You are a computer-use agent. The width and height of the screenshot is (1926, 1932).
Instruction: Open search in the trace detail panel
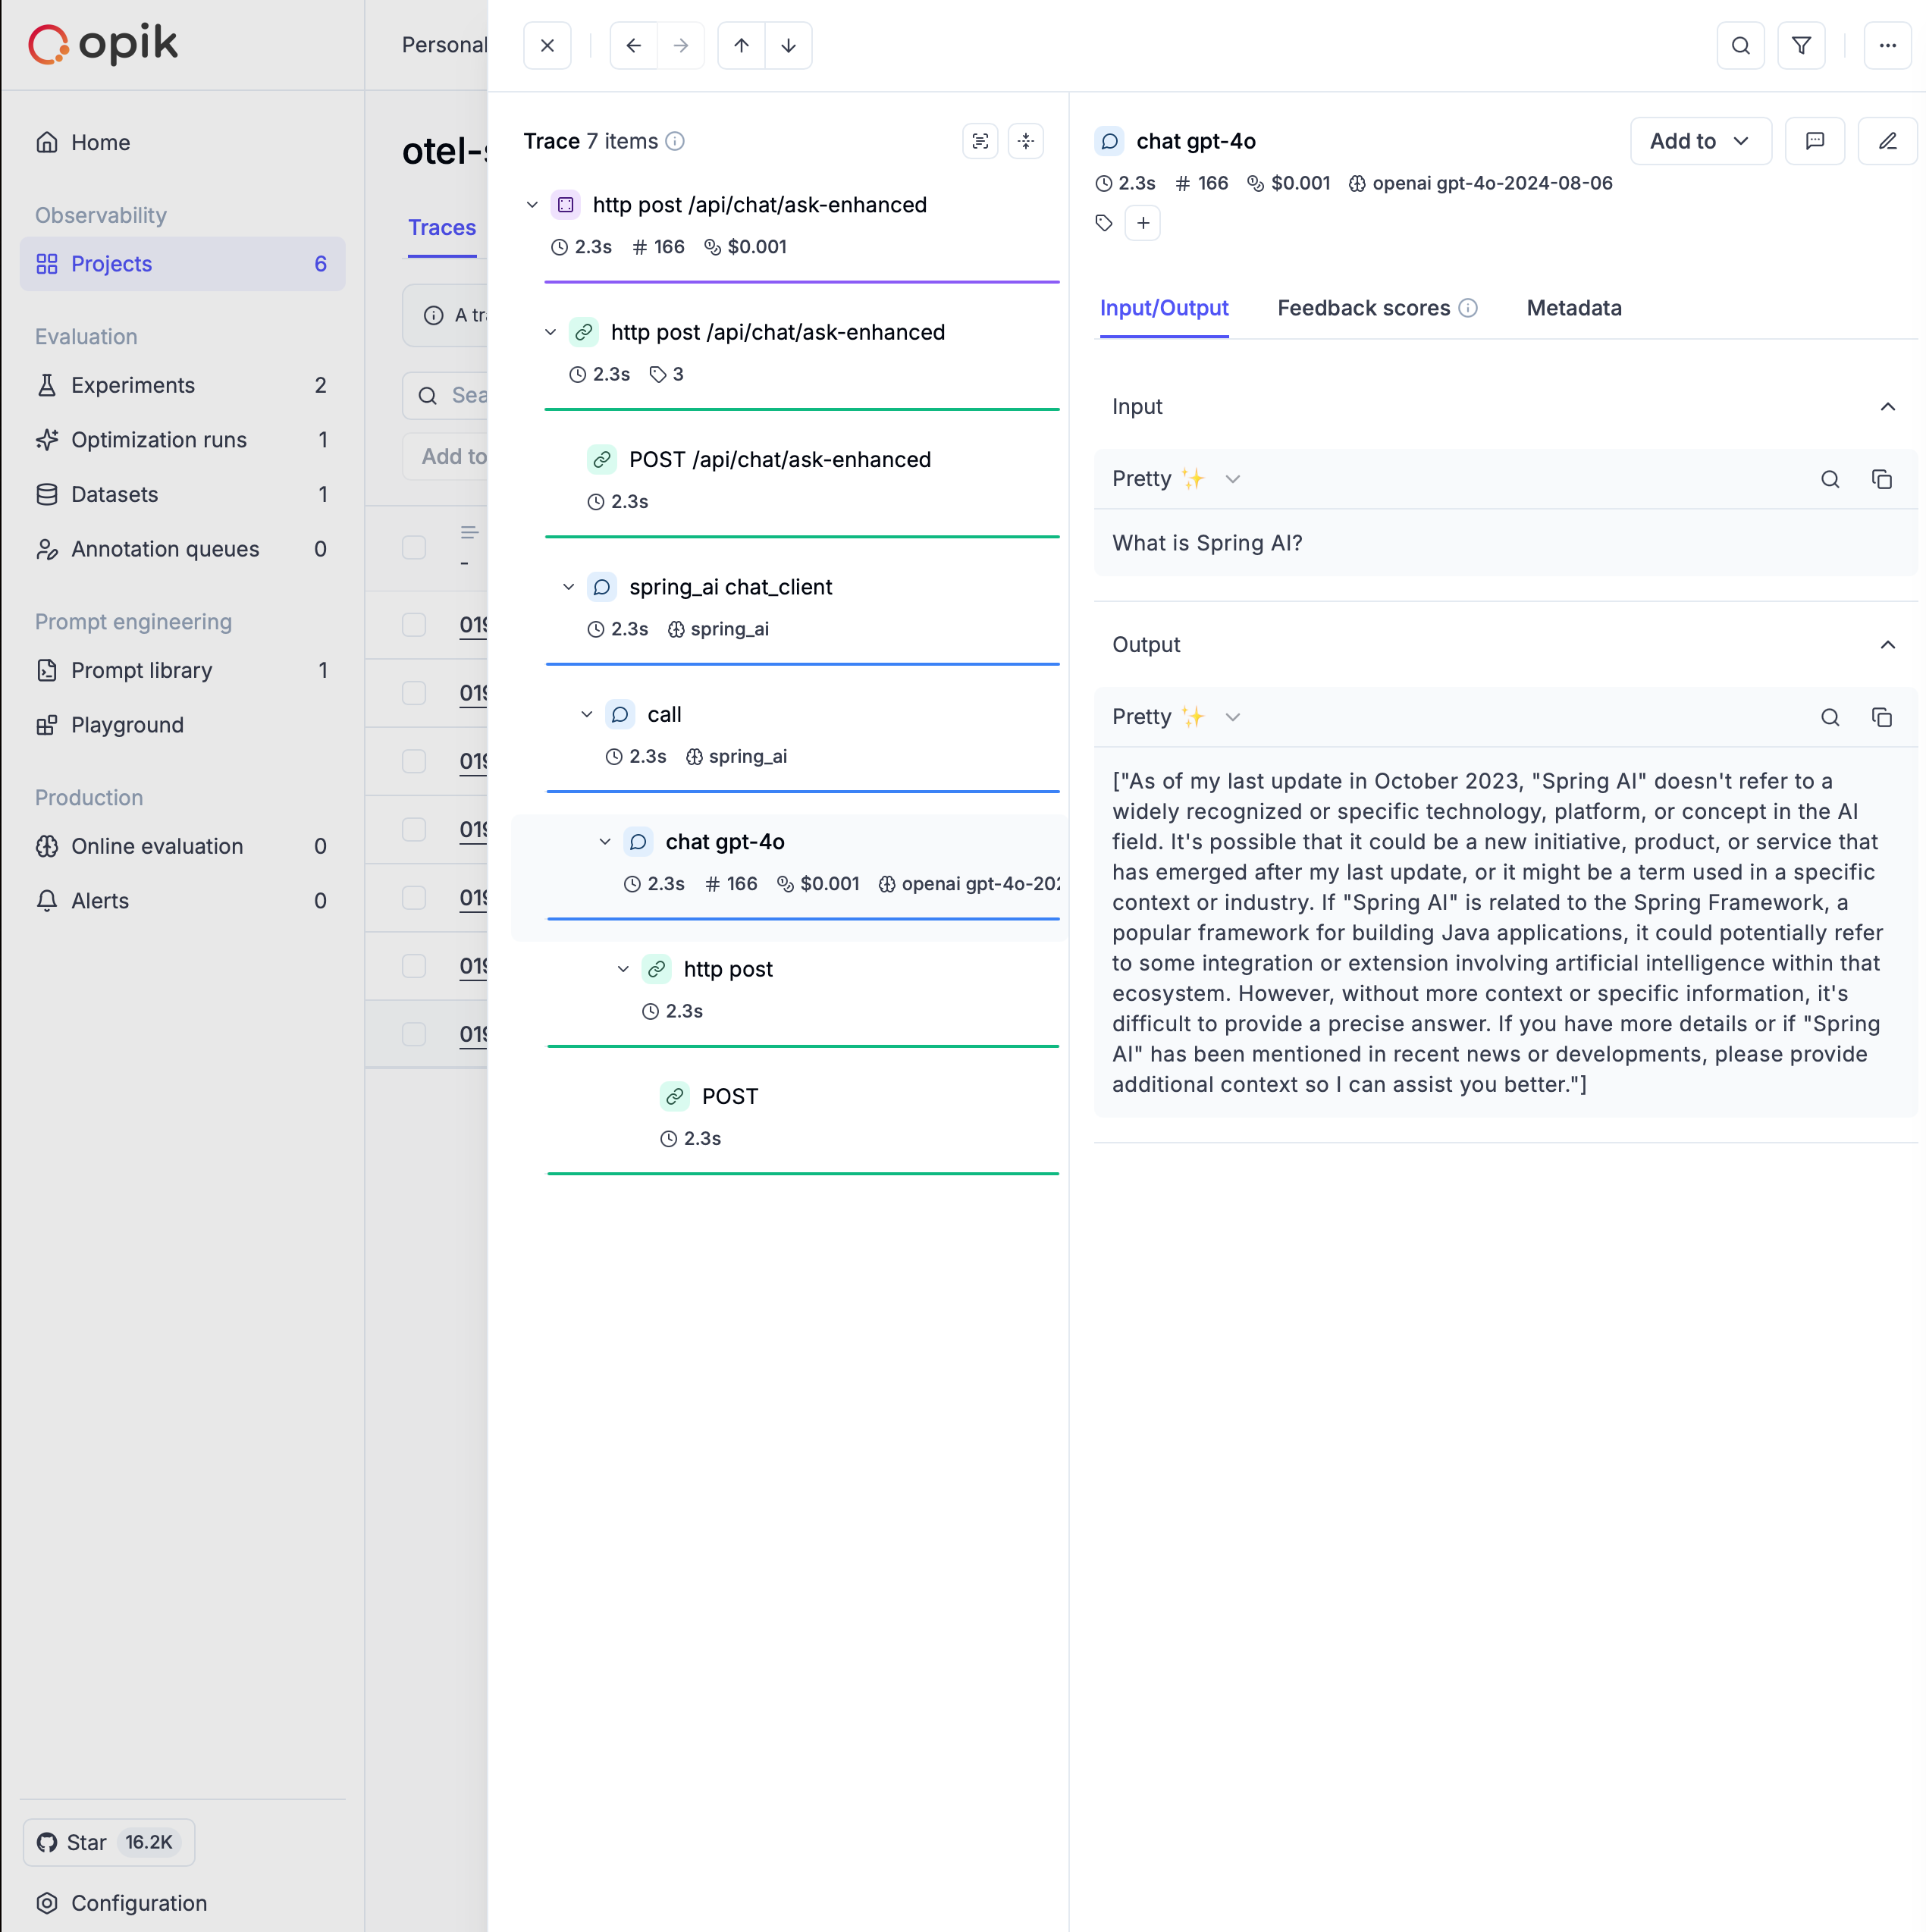pos(1742,45)
